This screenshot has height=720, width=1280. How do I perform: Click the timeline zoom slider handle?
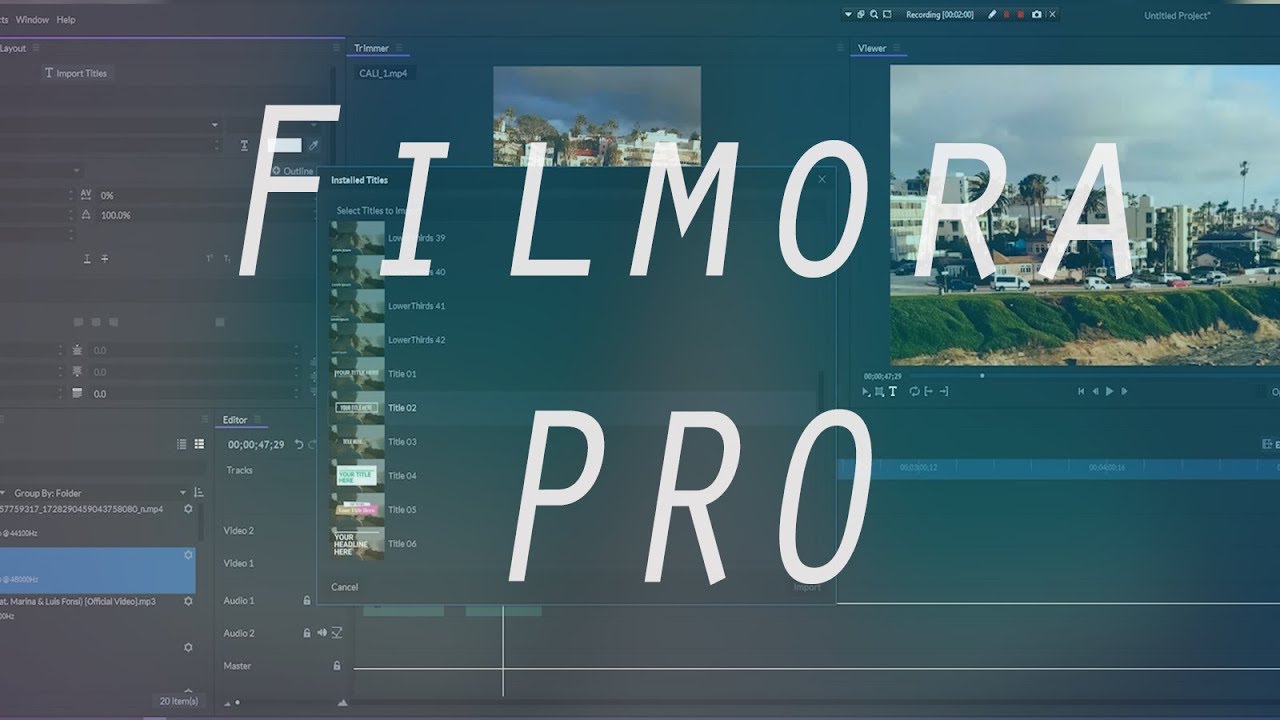click(x=237, y=703)
